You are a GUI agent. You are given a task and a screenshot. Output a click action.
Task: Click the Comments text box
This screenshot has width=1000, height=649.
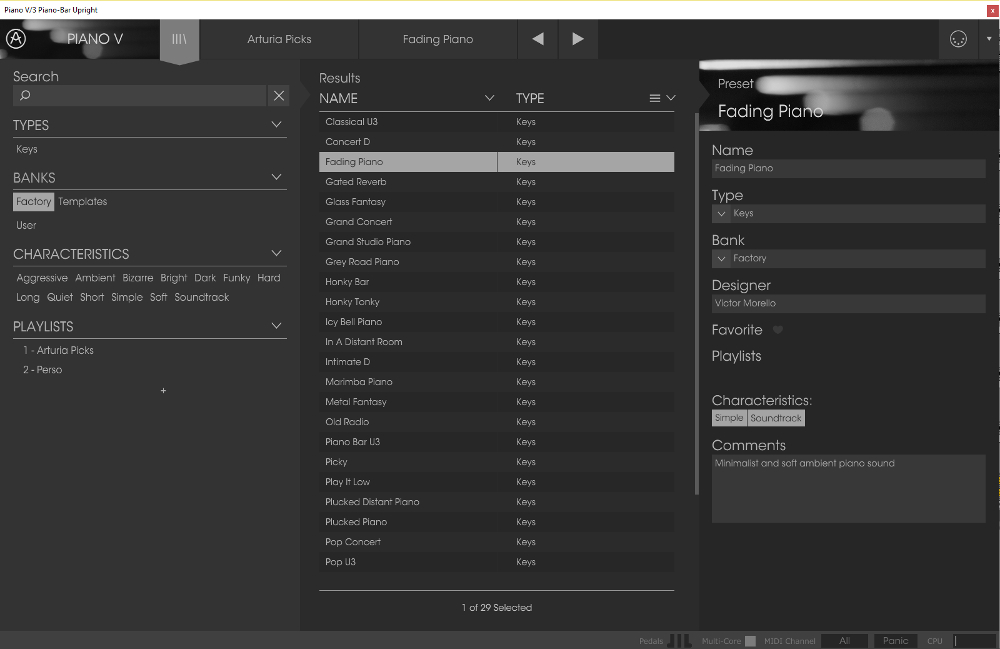848,488
